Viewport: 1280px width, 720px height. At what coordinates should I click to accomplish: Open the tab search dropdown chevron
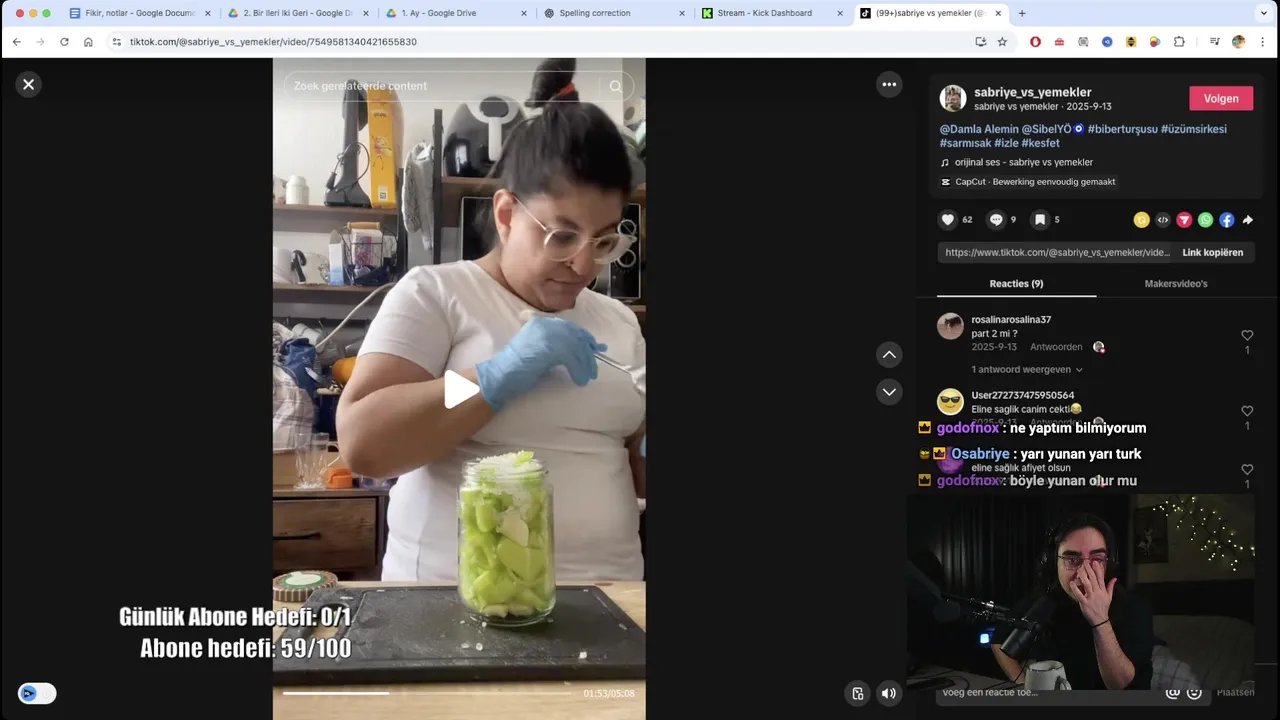(x=1264, y=13)
